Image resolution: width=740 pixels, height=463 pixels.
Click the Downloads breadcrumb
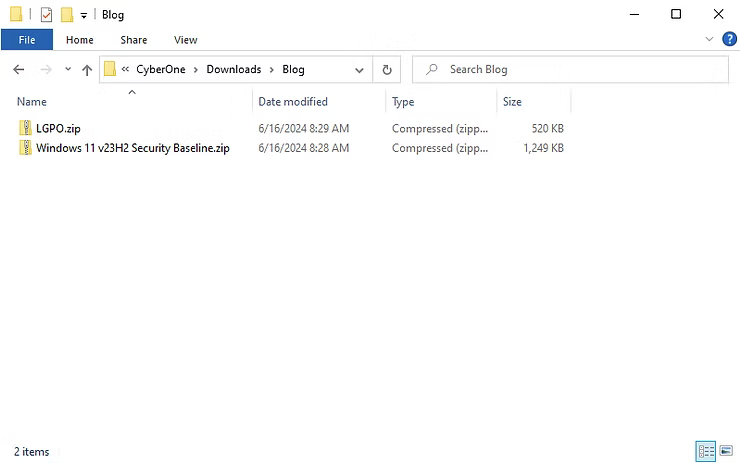click(x=234, y=69)
